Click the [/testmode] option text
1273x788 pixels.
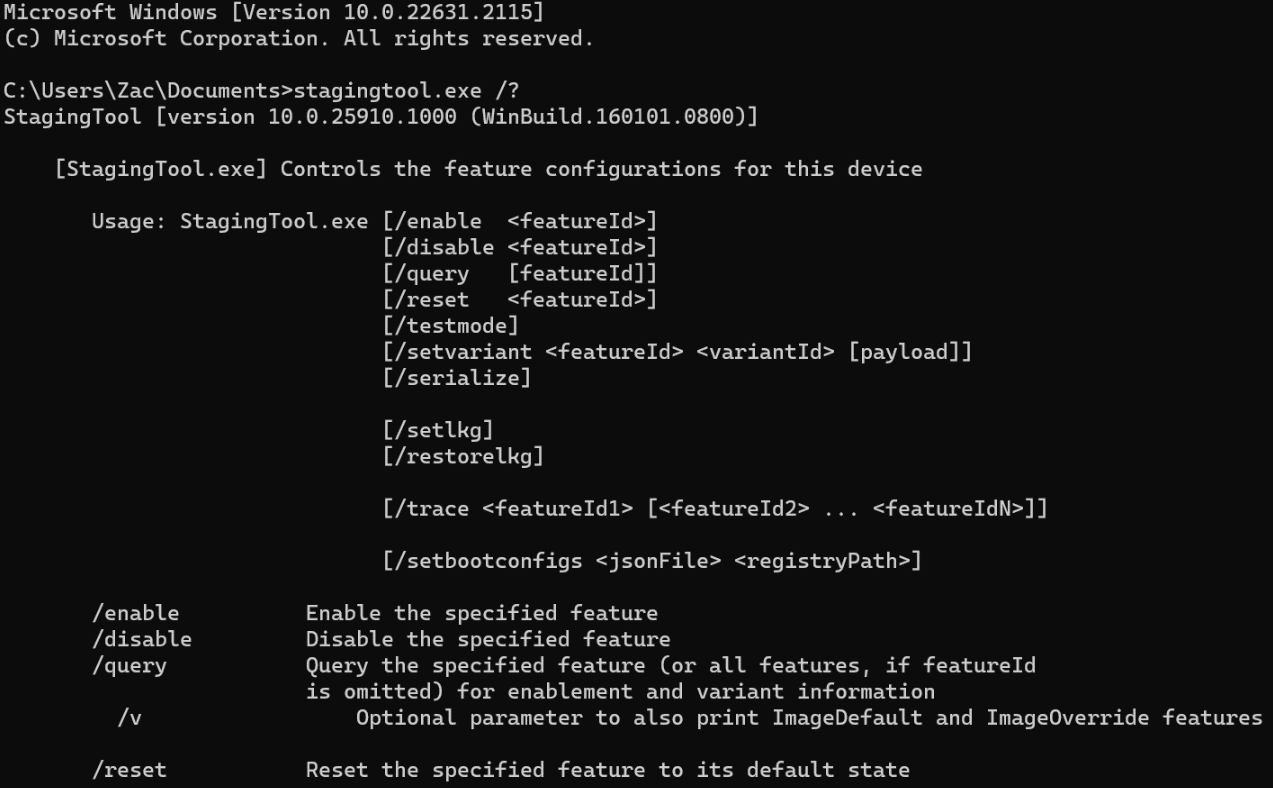tap(451, 325)
